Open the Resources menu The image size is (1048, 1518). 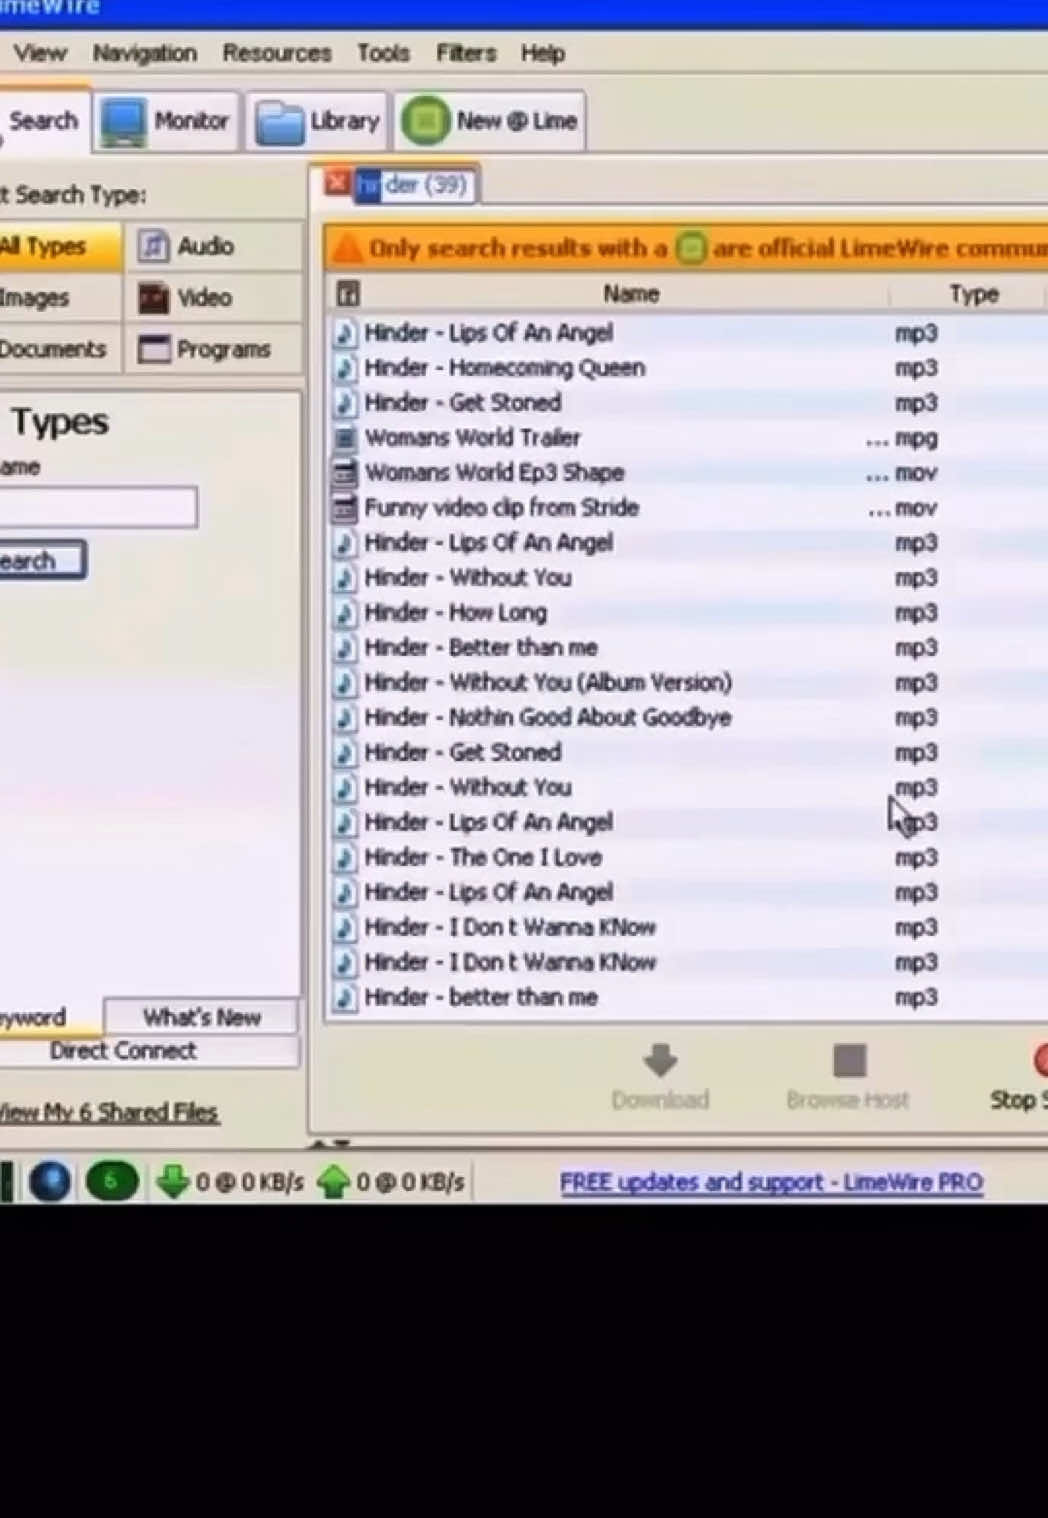(x=277, y=53)
